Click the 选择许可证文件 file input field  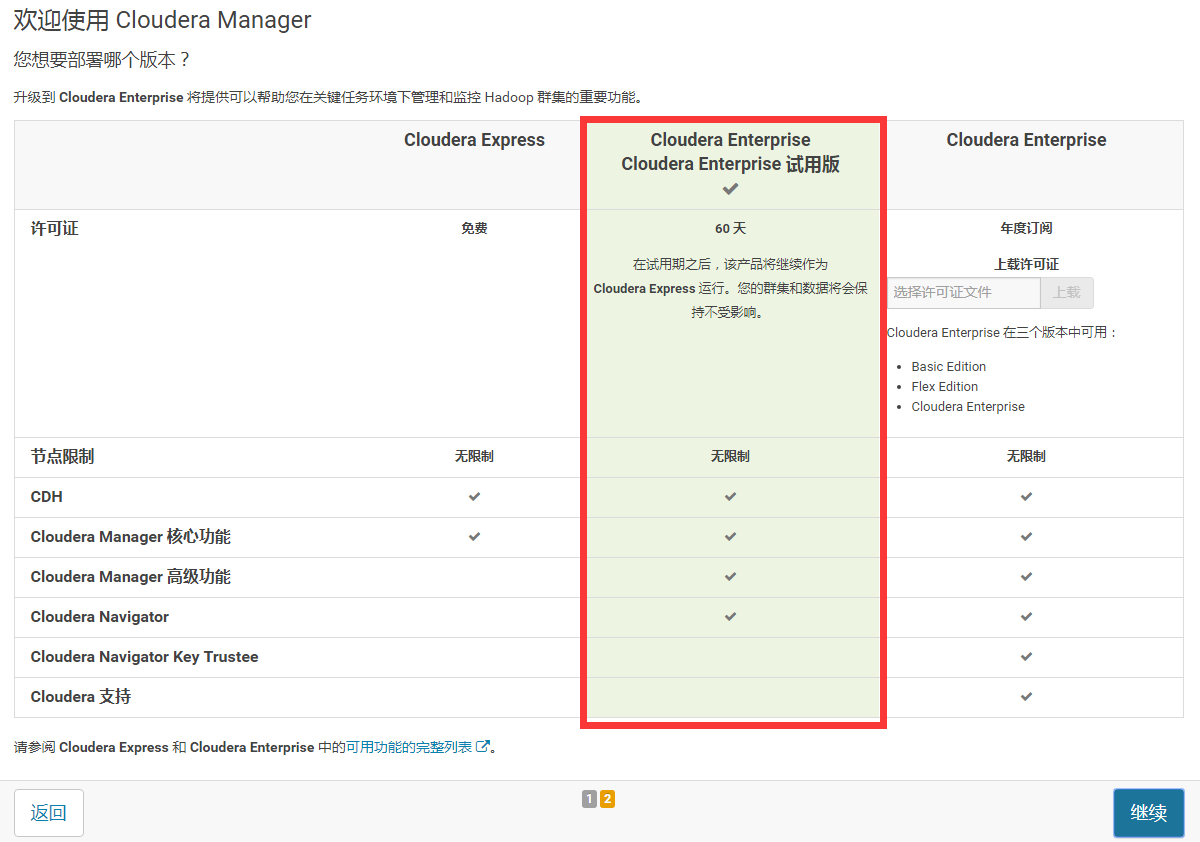[964, 293]
